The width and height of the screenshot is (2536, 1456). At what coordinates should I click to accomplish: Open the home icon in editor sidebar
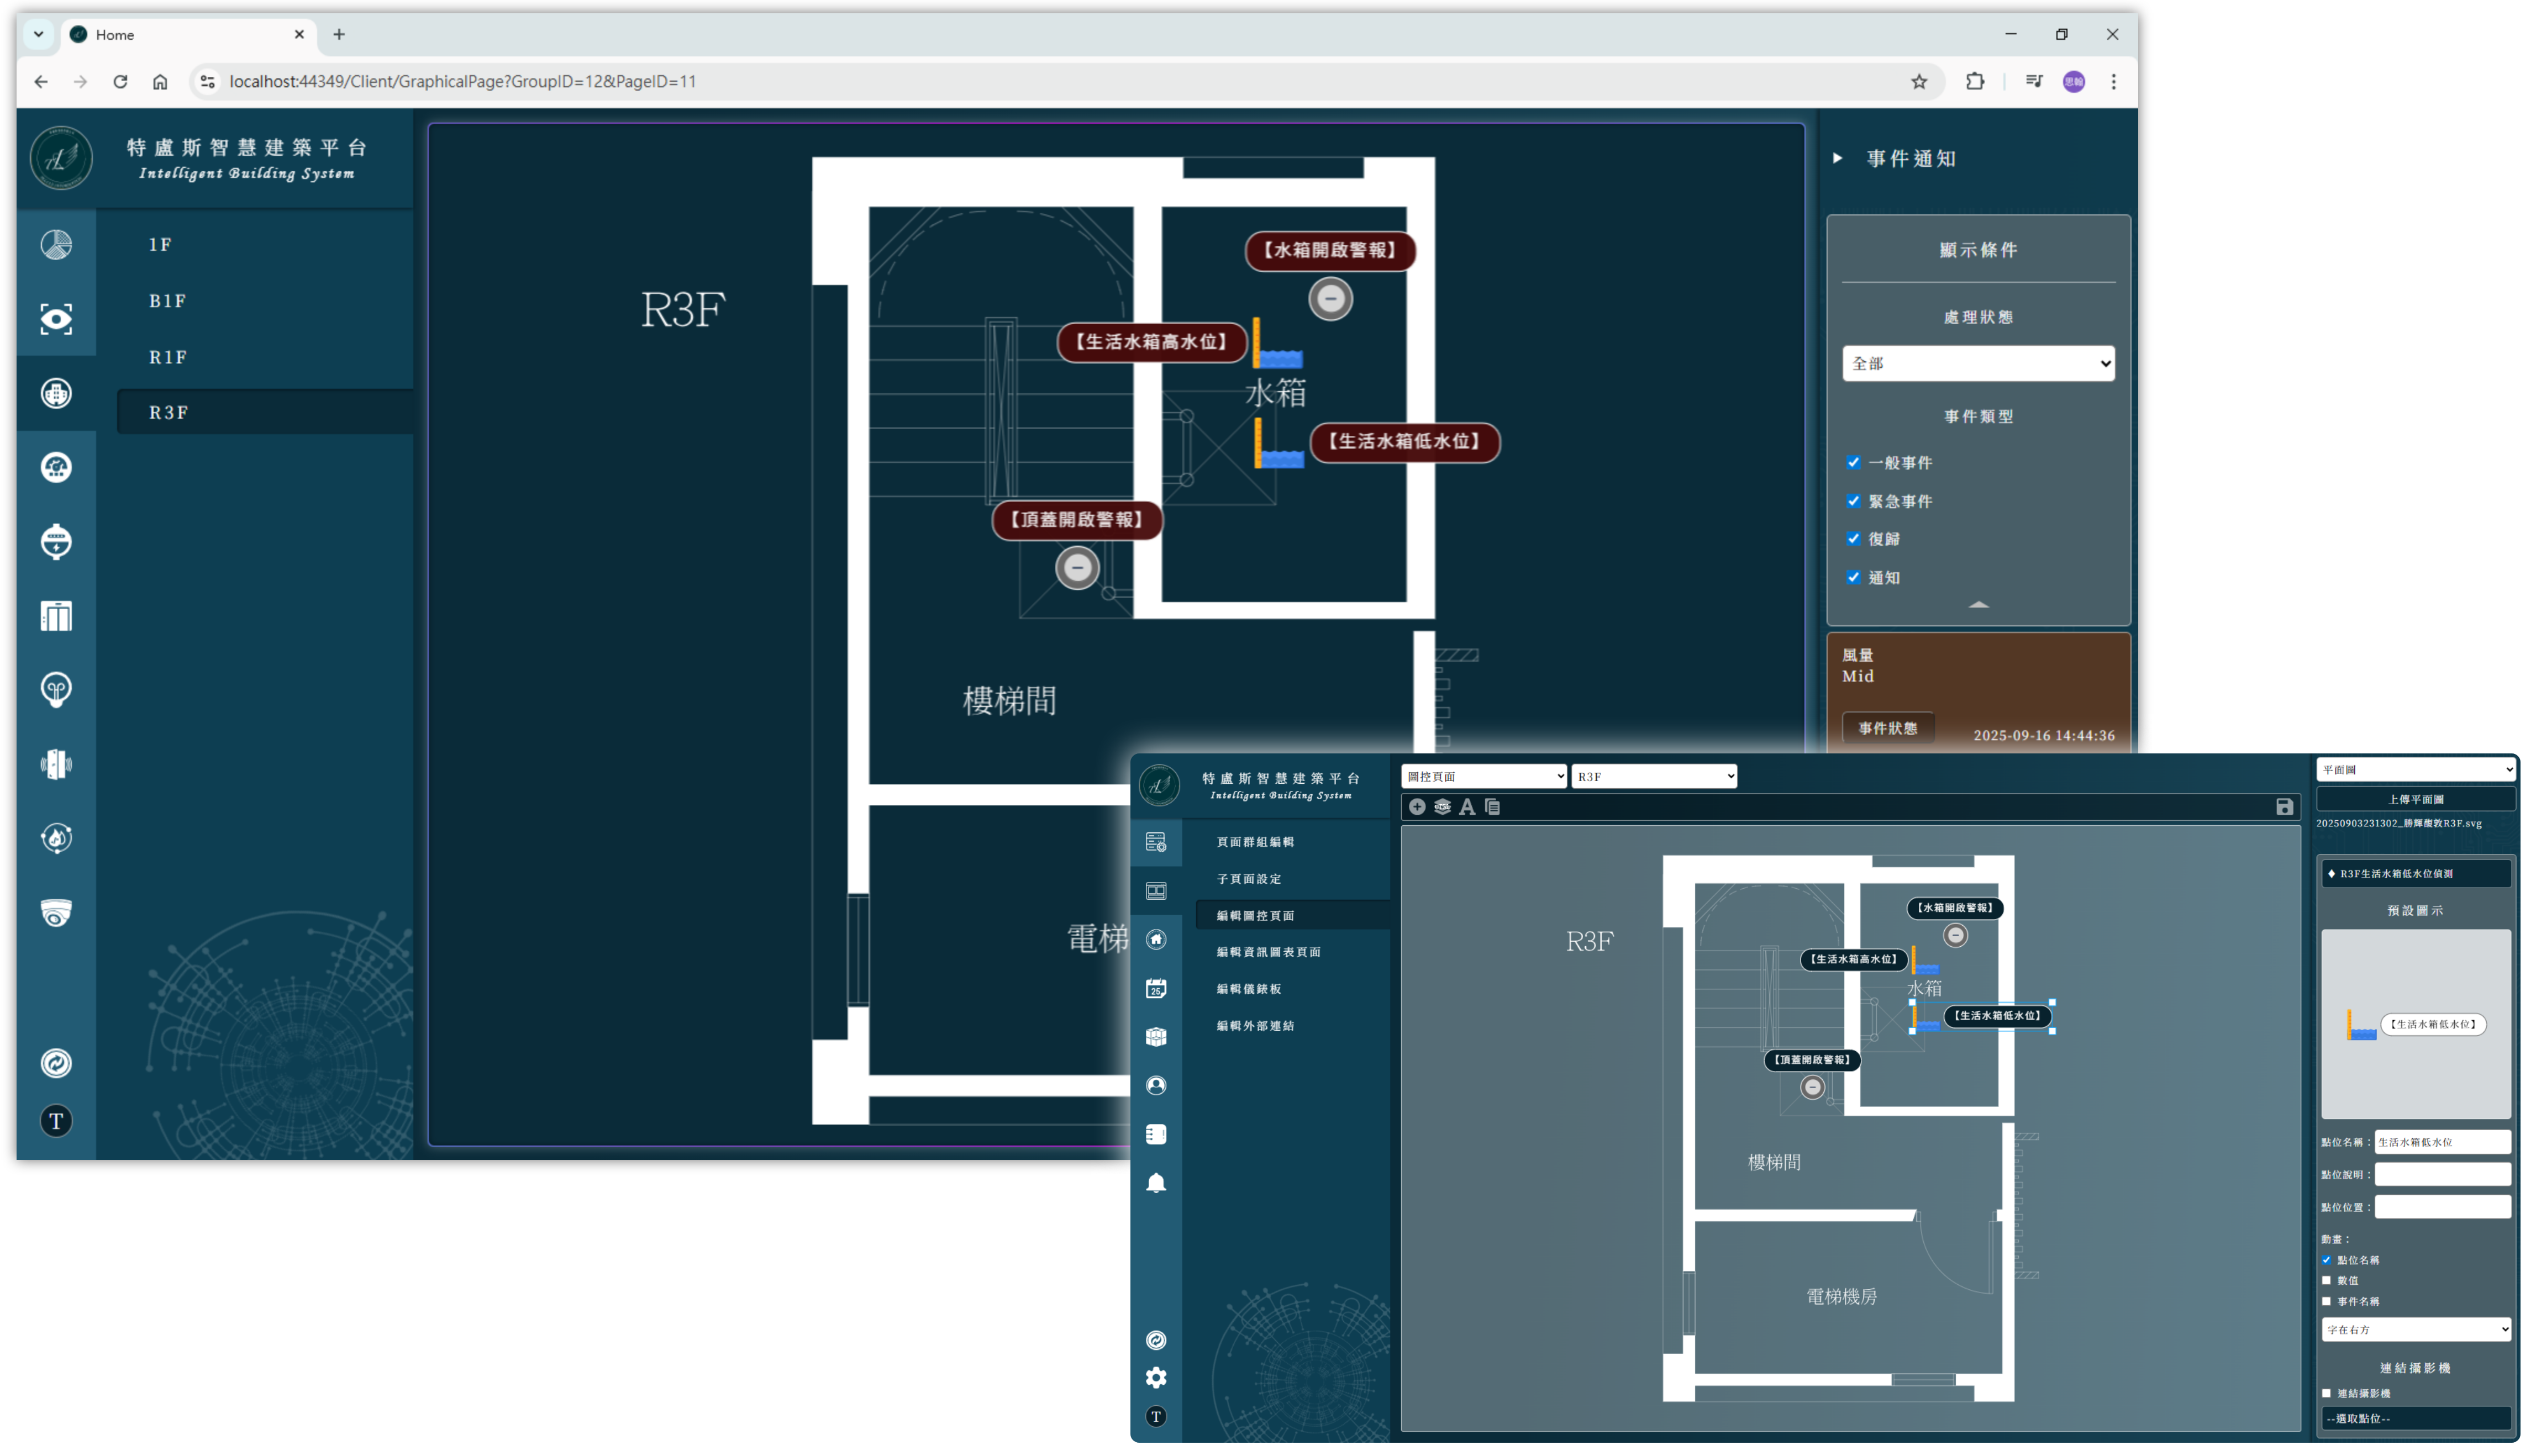coord(1156,939)
